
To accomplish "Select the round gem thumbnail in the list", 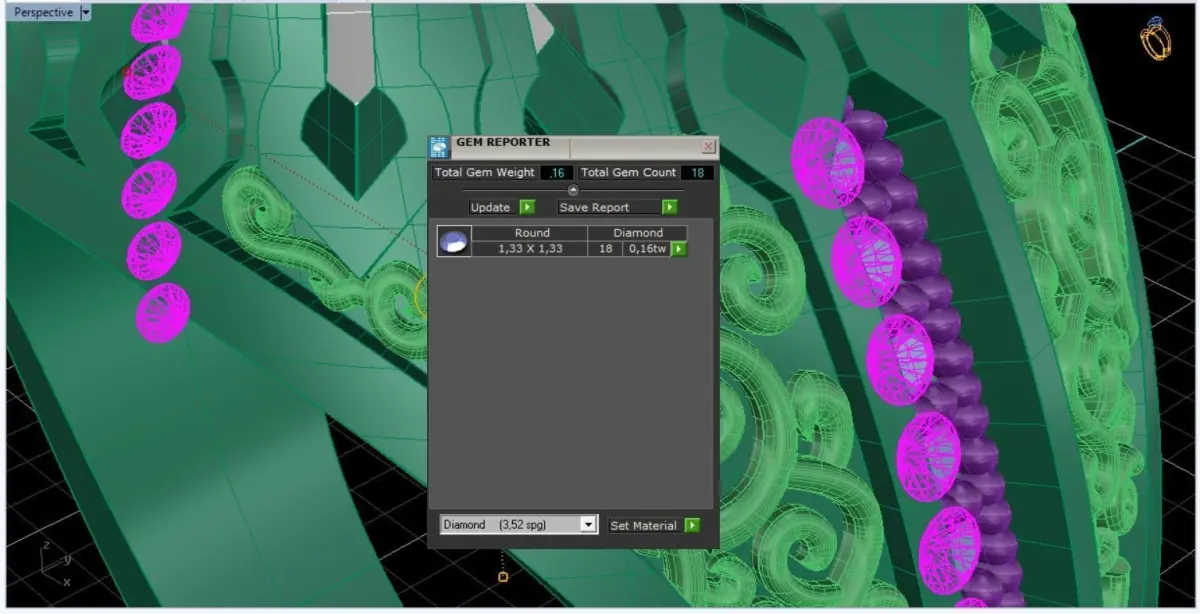I will (454, 241).
